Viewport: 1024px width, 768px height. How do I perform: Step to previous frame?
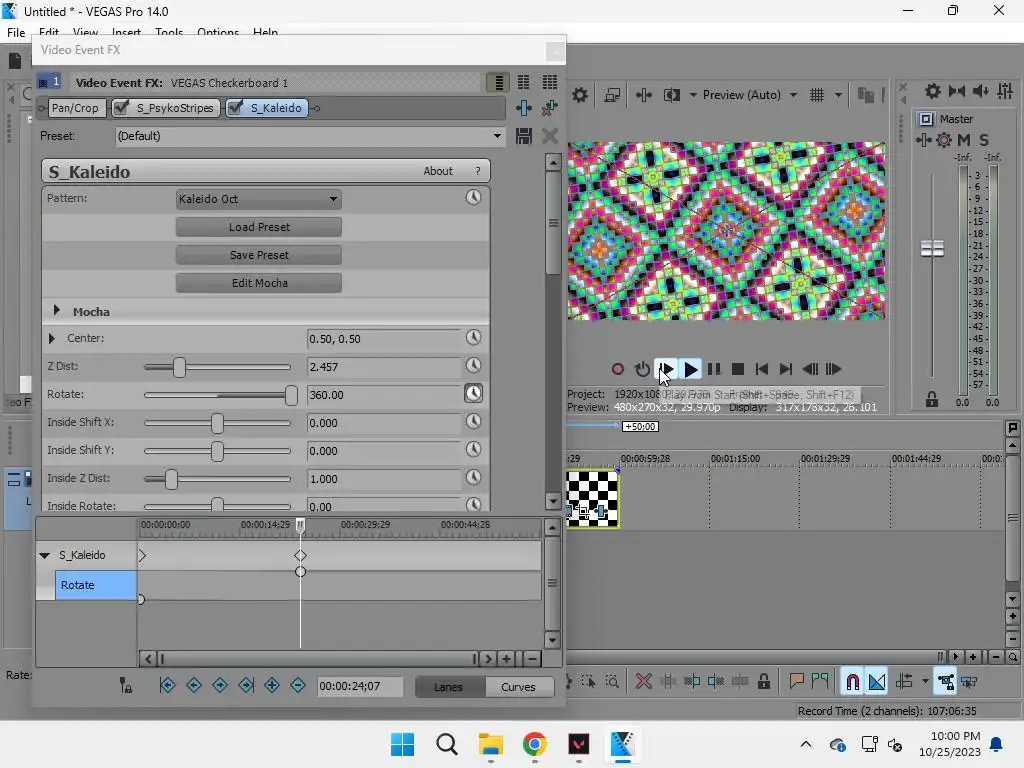810,370
